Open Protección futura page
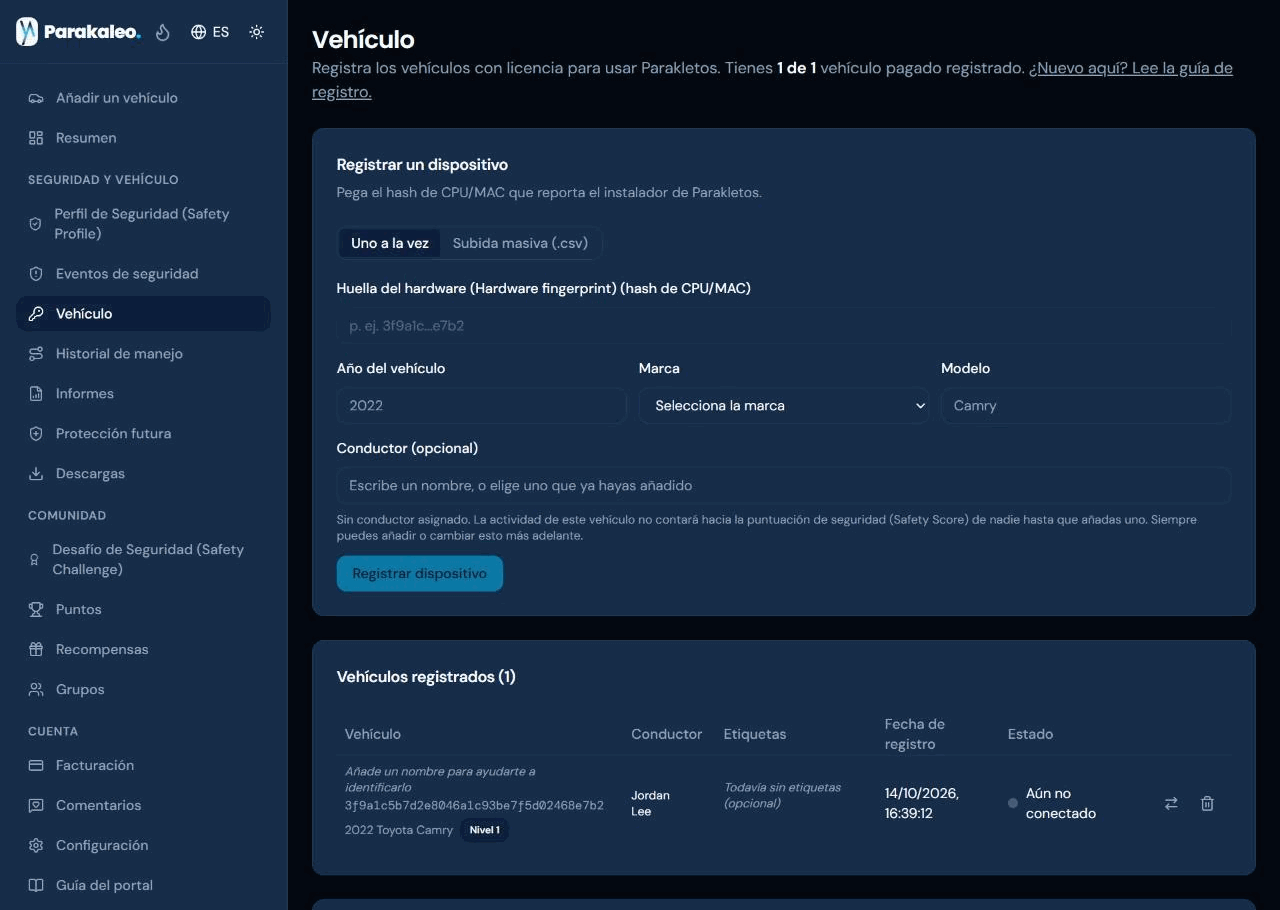This screenshot has width=1280, height=910. click(x=143, y=434)
